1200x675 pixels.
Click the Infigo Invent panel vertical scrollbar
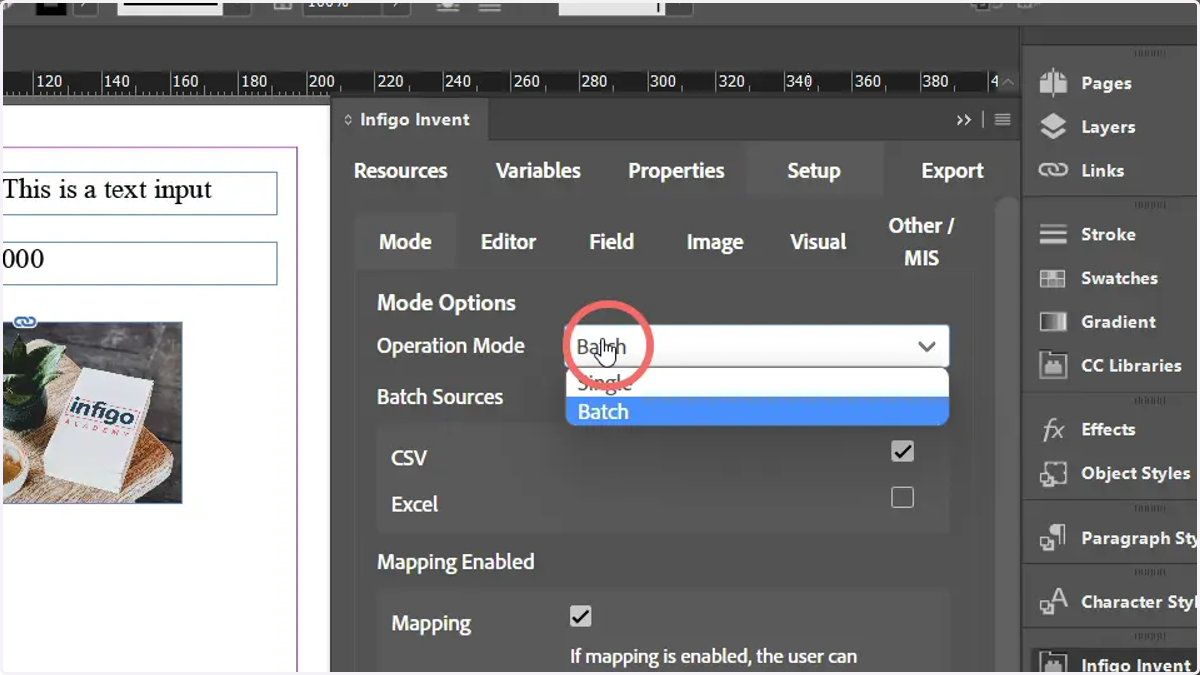pyautogui.click(x=1006, y=434)
